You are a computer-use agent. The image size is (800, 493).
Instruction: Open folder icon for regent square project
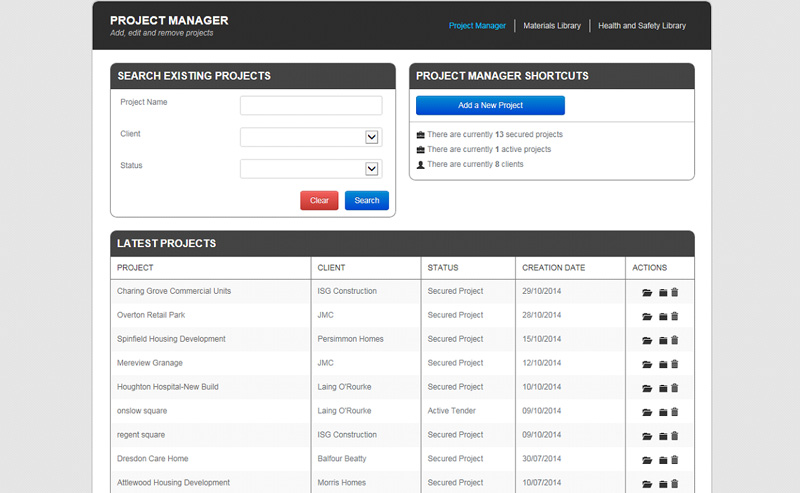[x=647, y=436]
